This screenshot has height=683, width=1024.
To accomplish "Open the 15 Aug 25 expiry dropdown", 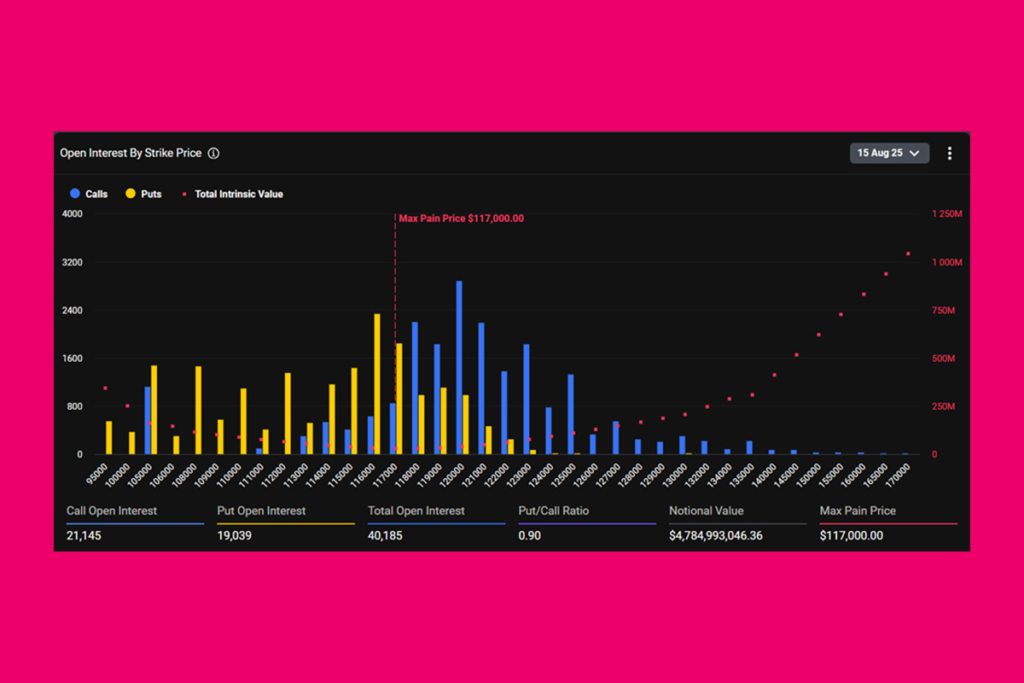I will click(x=889, y=153).
